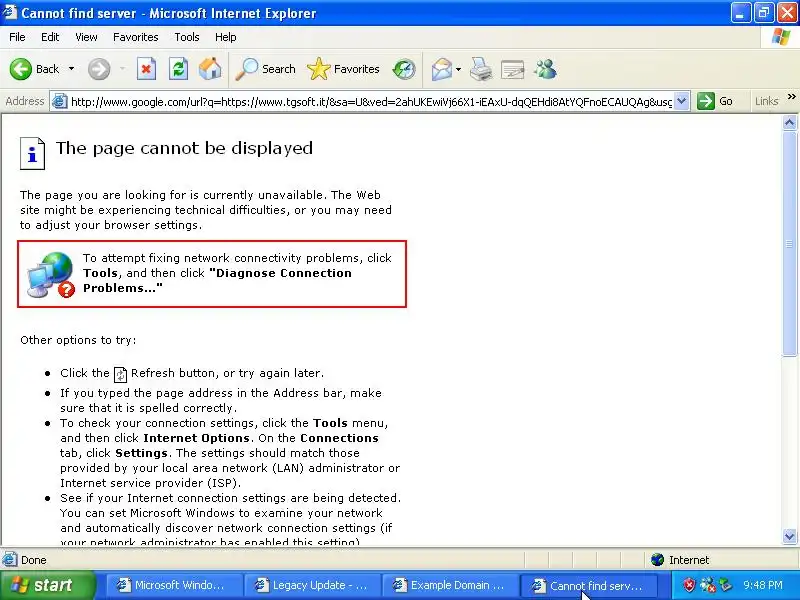Click the Internet zone globe in status bar
Viewport: 800px width, 600px height.
point(657,560)
